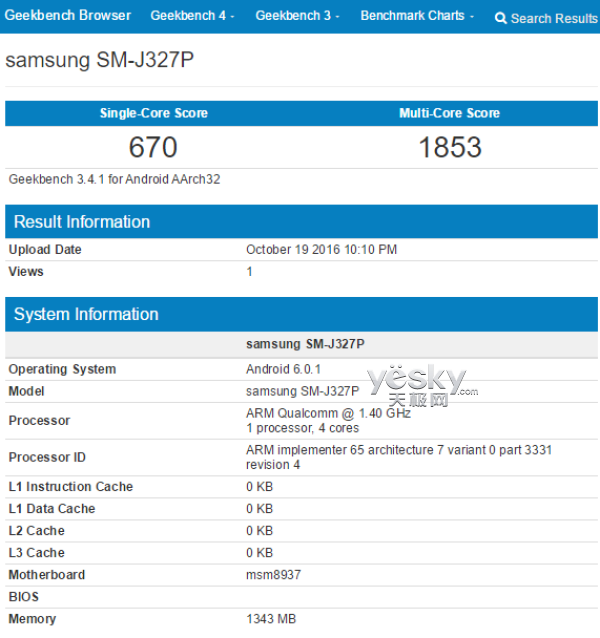600x638 pixels.
Task: Click the Memory label
Action: tap(32, 619)
